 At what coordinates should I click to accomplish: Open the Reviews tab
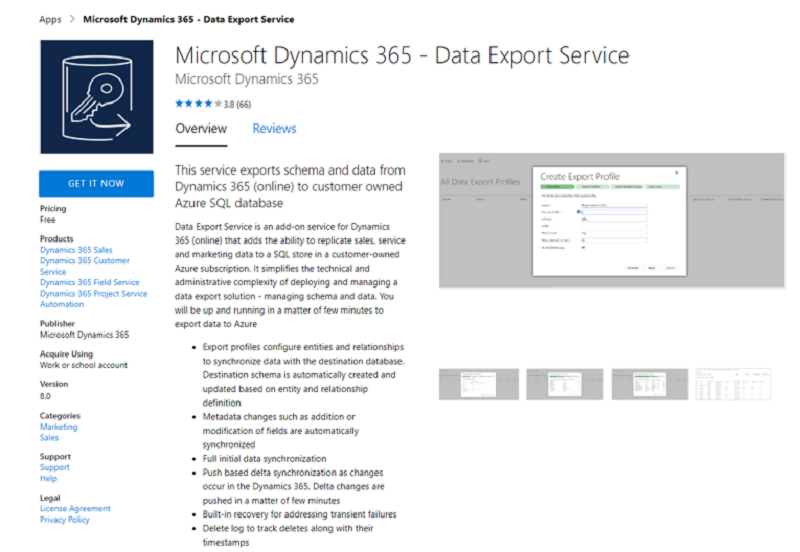[x=274, y=129]
